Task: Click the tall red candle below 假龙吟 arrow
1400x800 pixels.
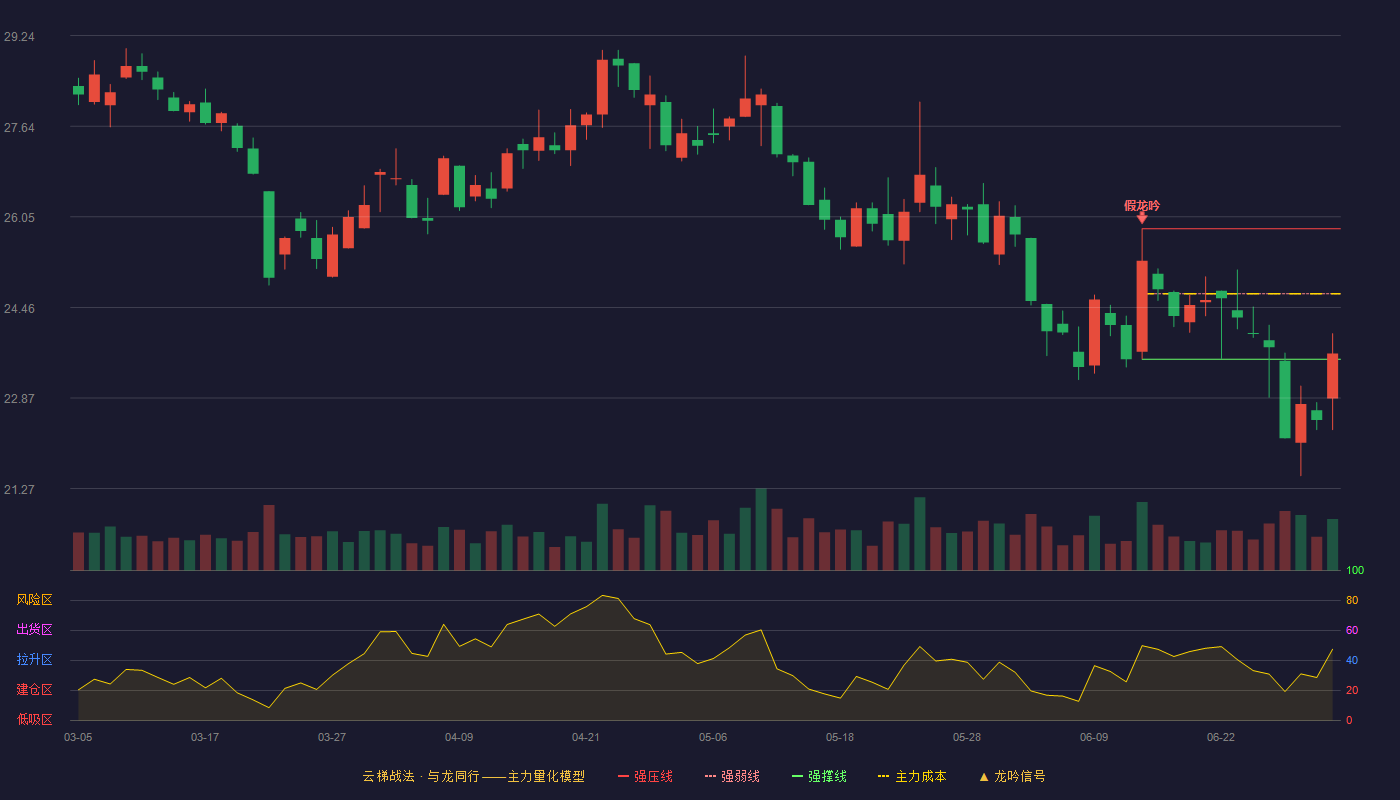Action: [x=1142, y=306]
